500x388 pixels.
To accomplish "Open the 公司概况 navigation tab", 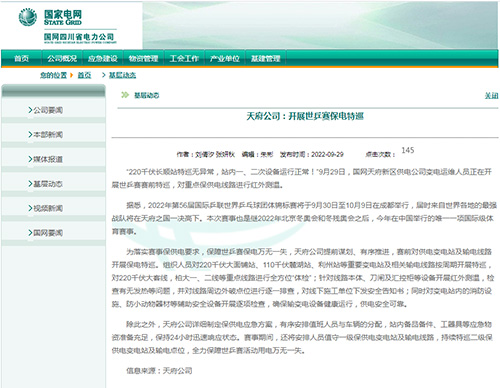I will pyautogui.click(x=62, y=59).
